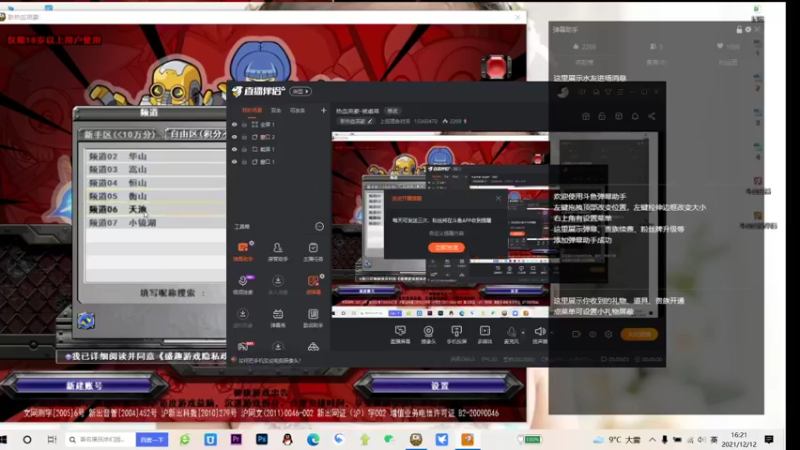Image resolution: width=800 pixels, height=450 pixels.
Task: Open Premiere Pro from the taskbar
Action: [236, 439]
